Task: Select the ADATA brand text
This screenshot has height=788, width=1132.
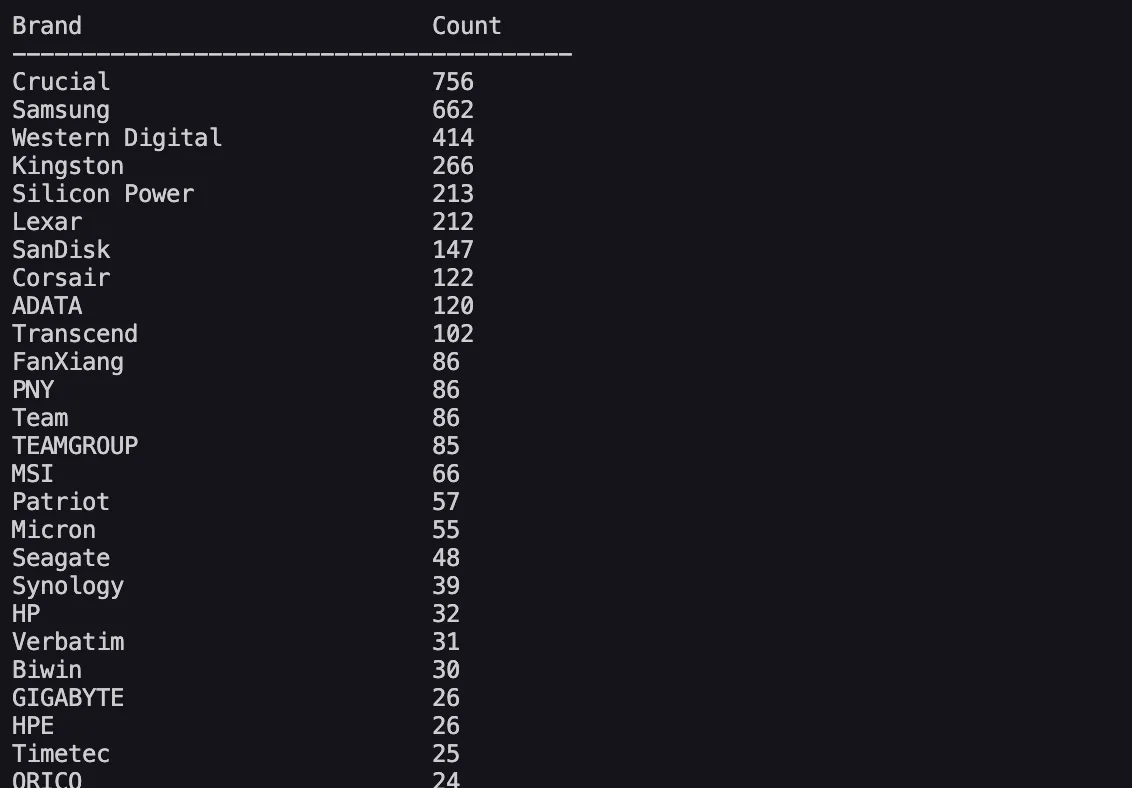Action: click(x=47, y=306)
